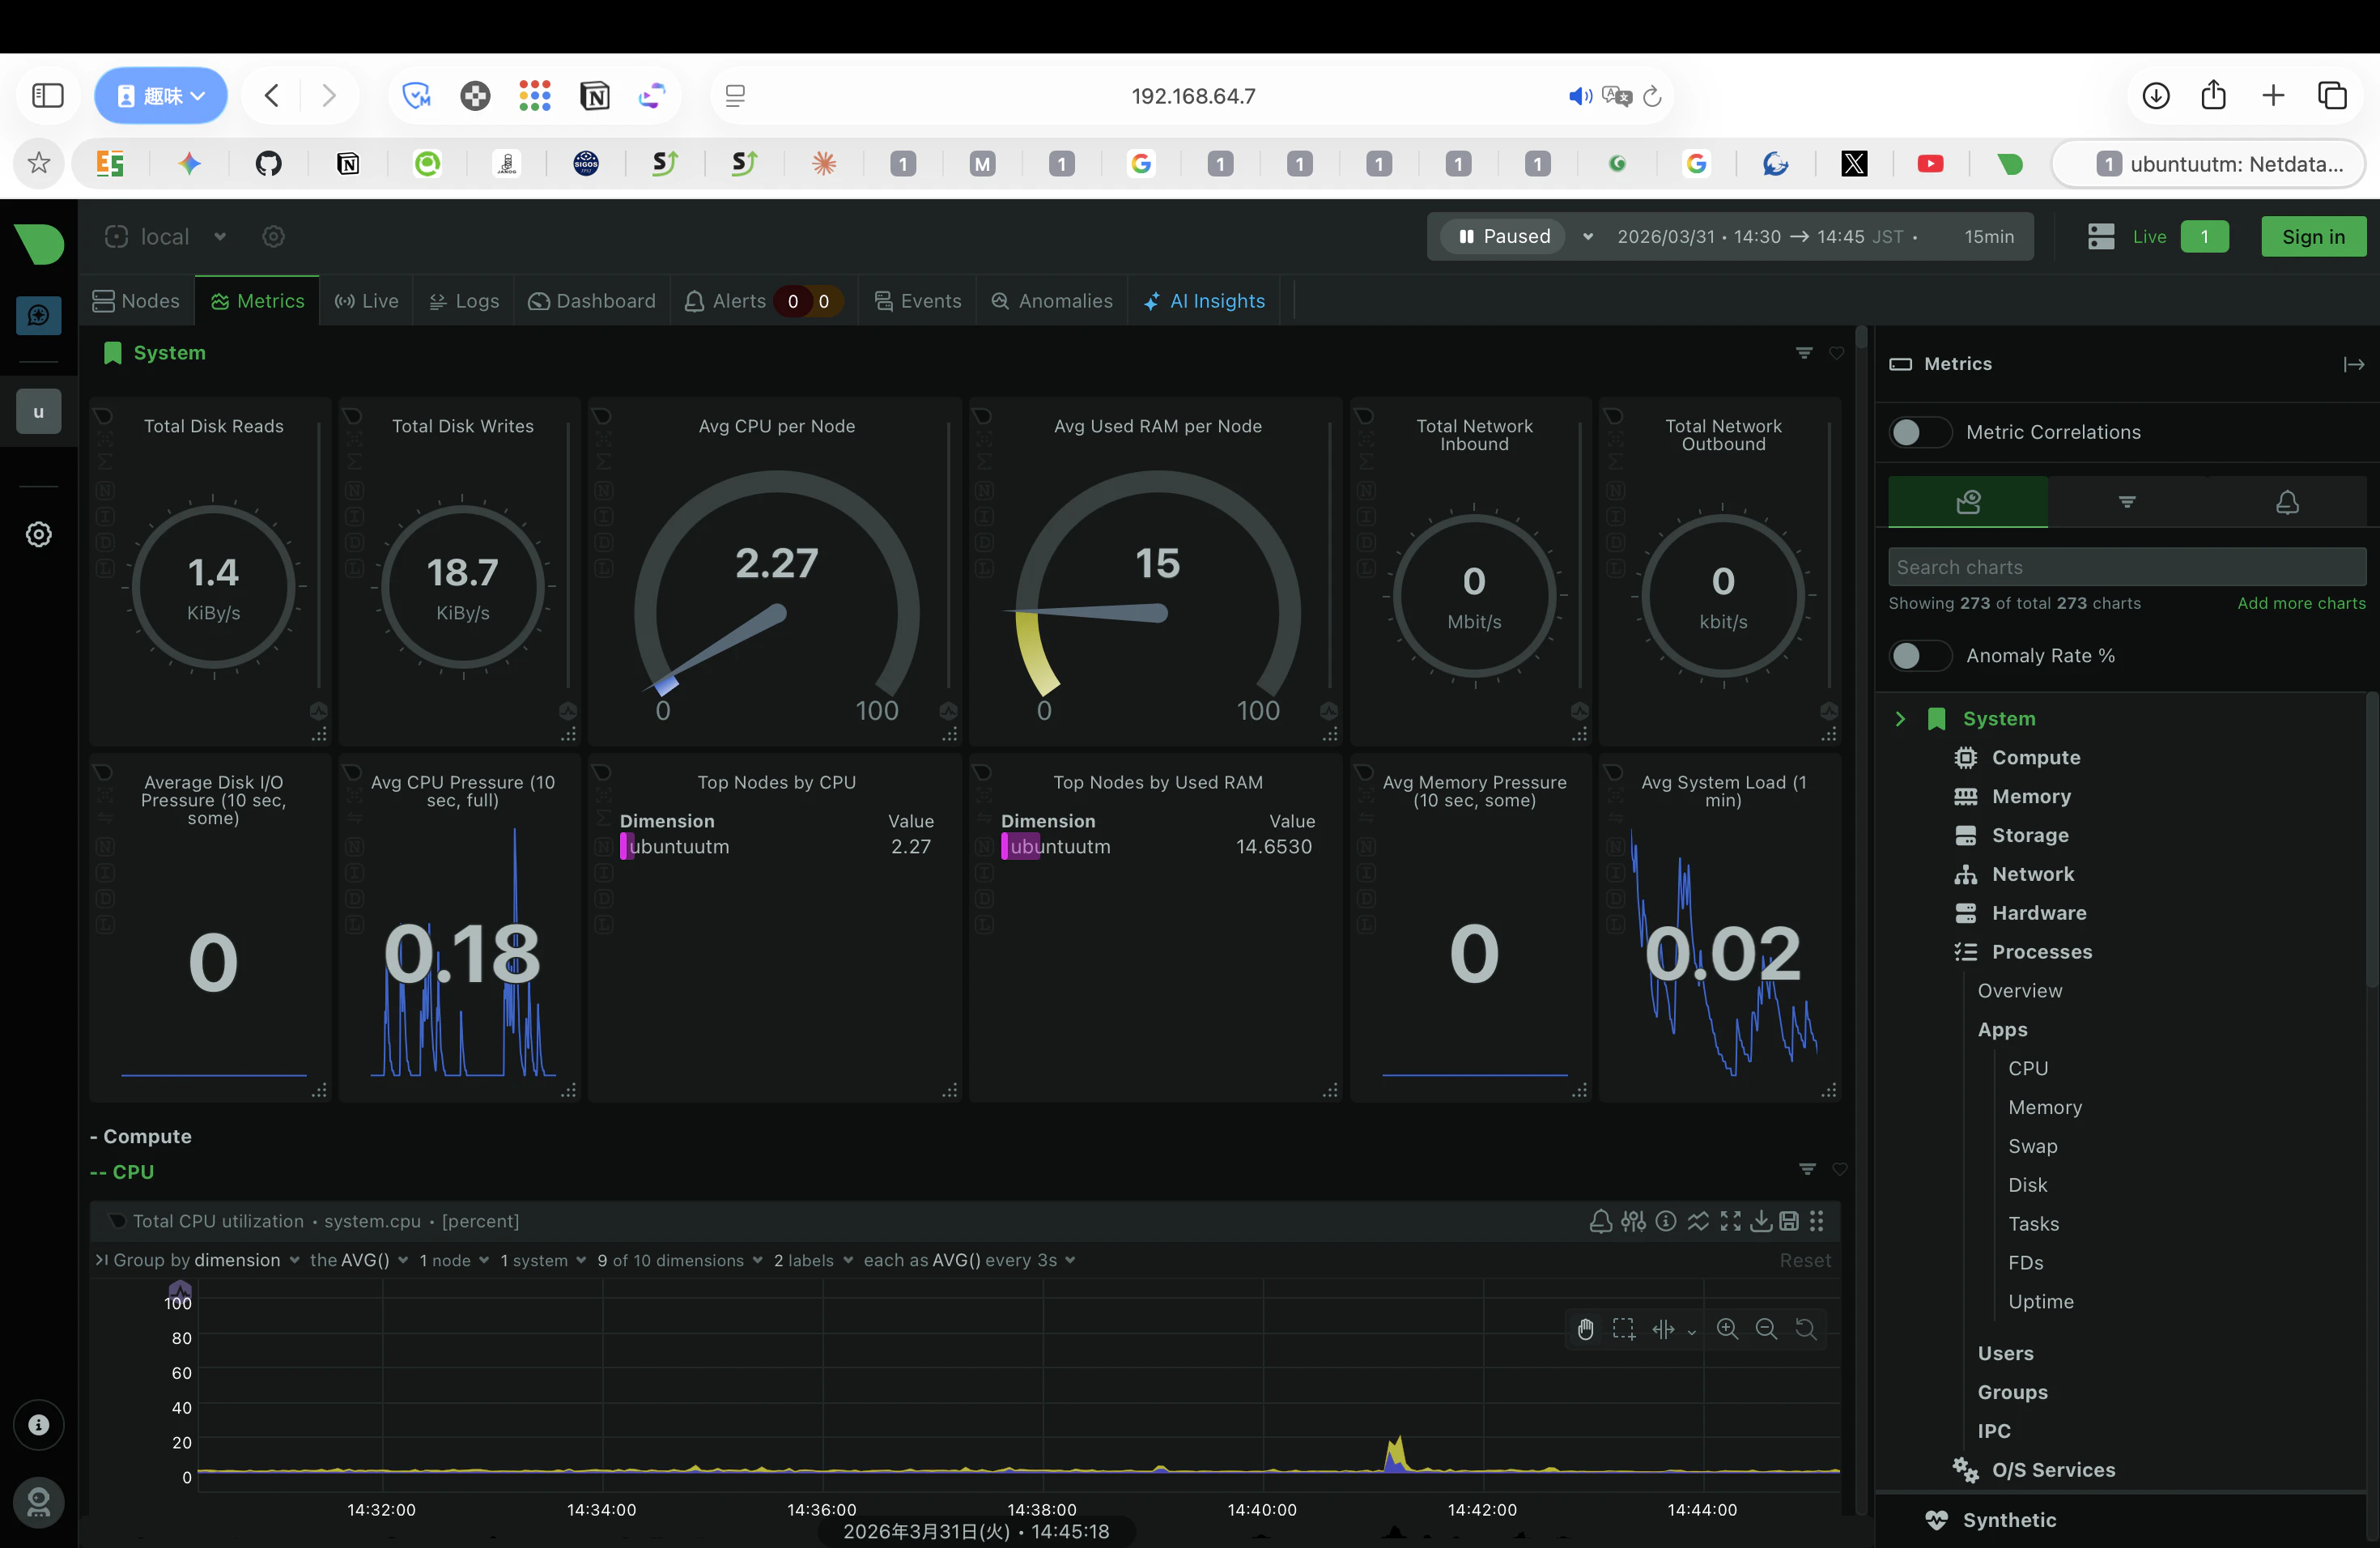Screen dimensions: 2380x1548
Task: Click the Paused playback button
Action: 1504,236
